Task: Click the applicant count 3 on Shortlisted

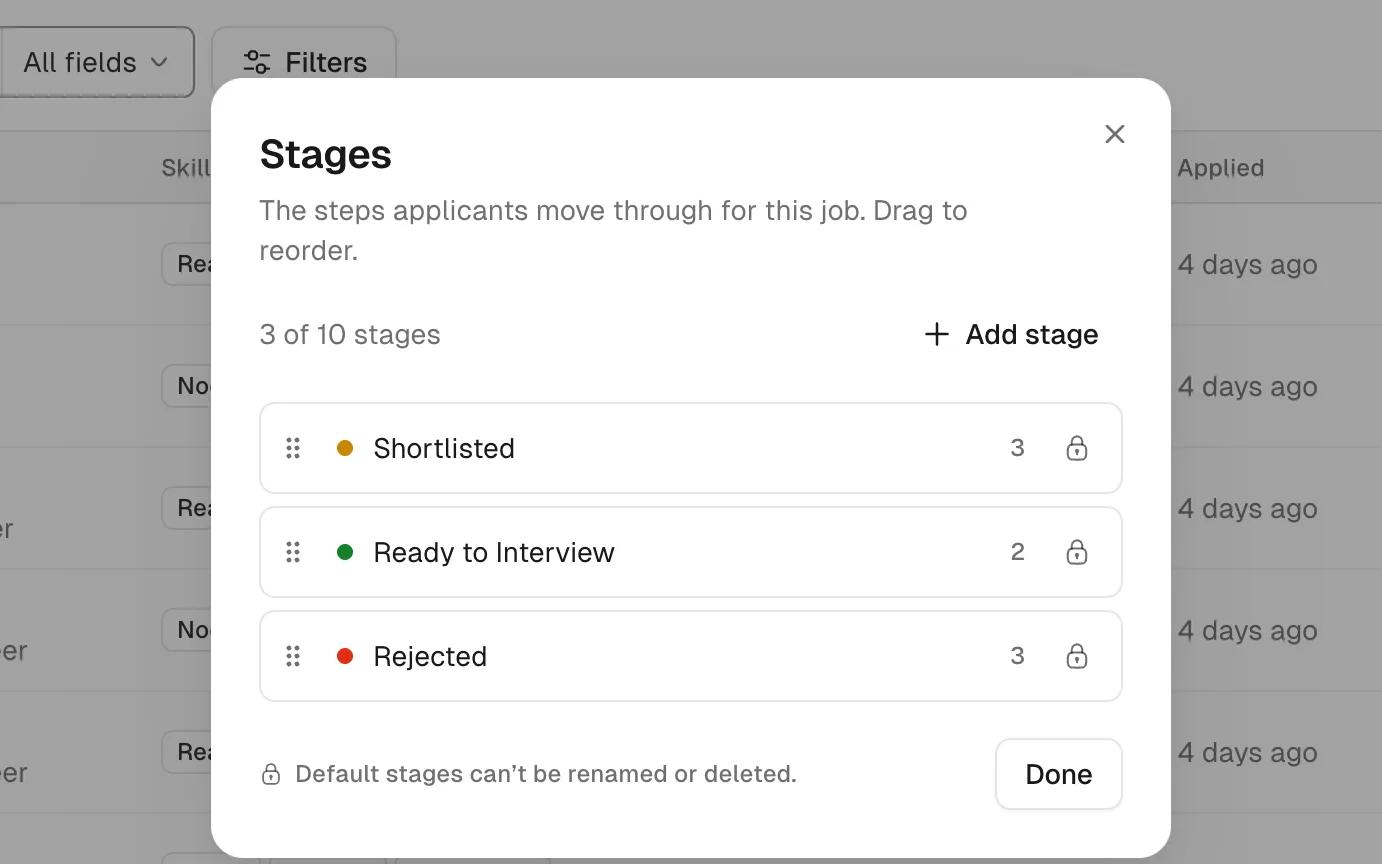Action: (x=1017, y=448)
